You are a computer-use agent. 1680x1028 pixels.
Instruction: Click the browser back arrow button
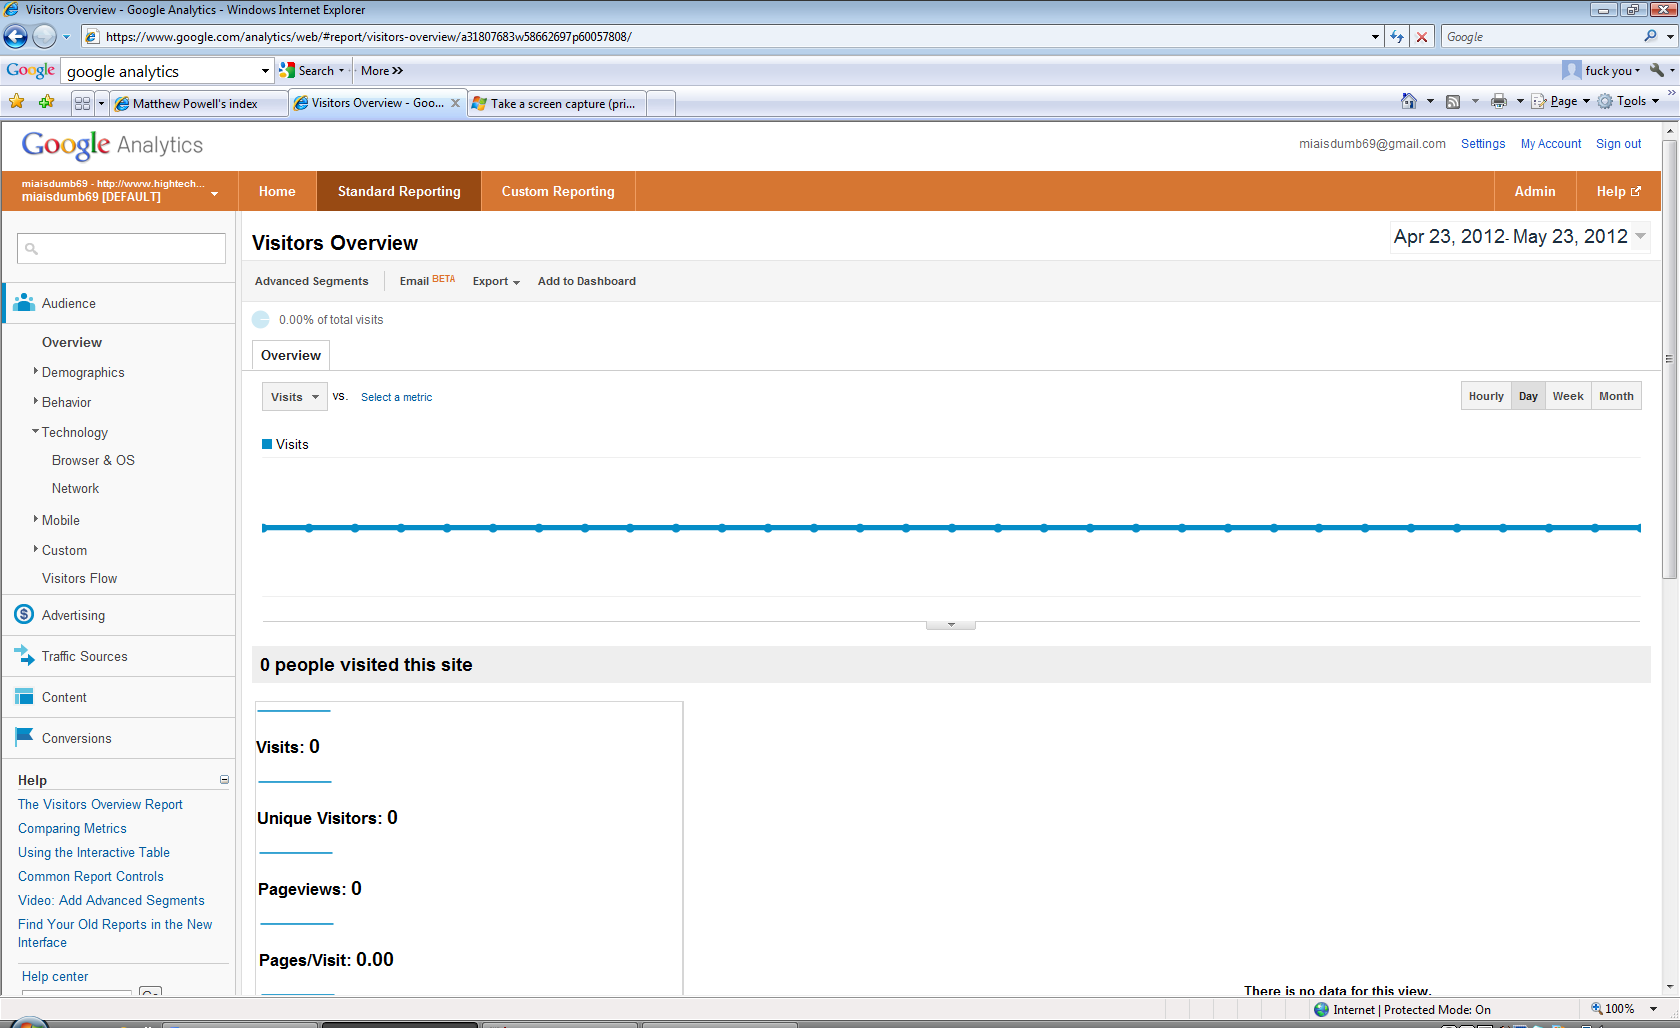coord(16,37)
